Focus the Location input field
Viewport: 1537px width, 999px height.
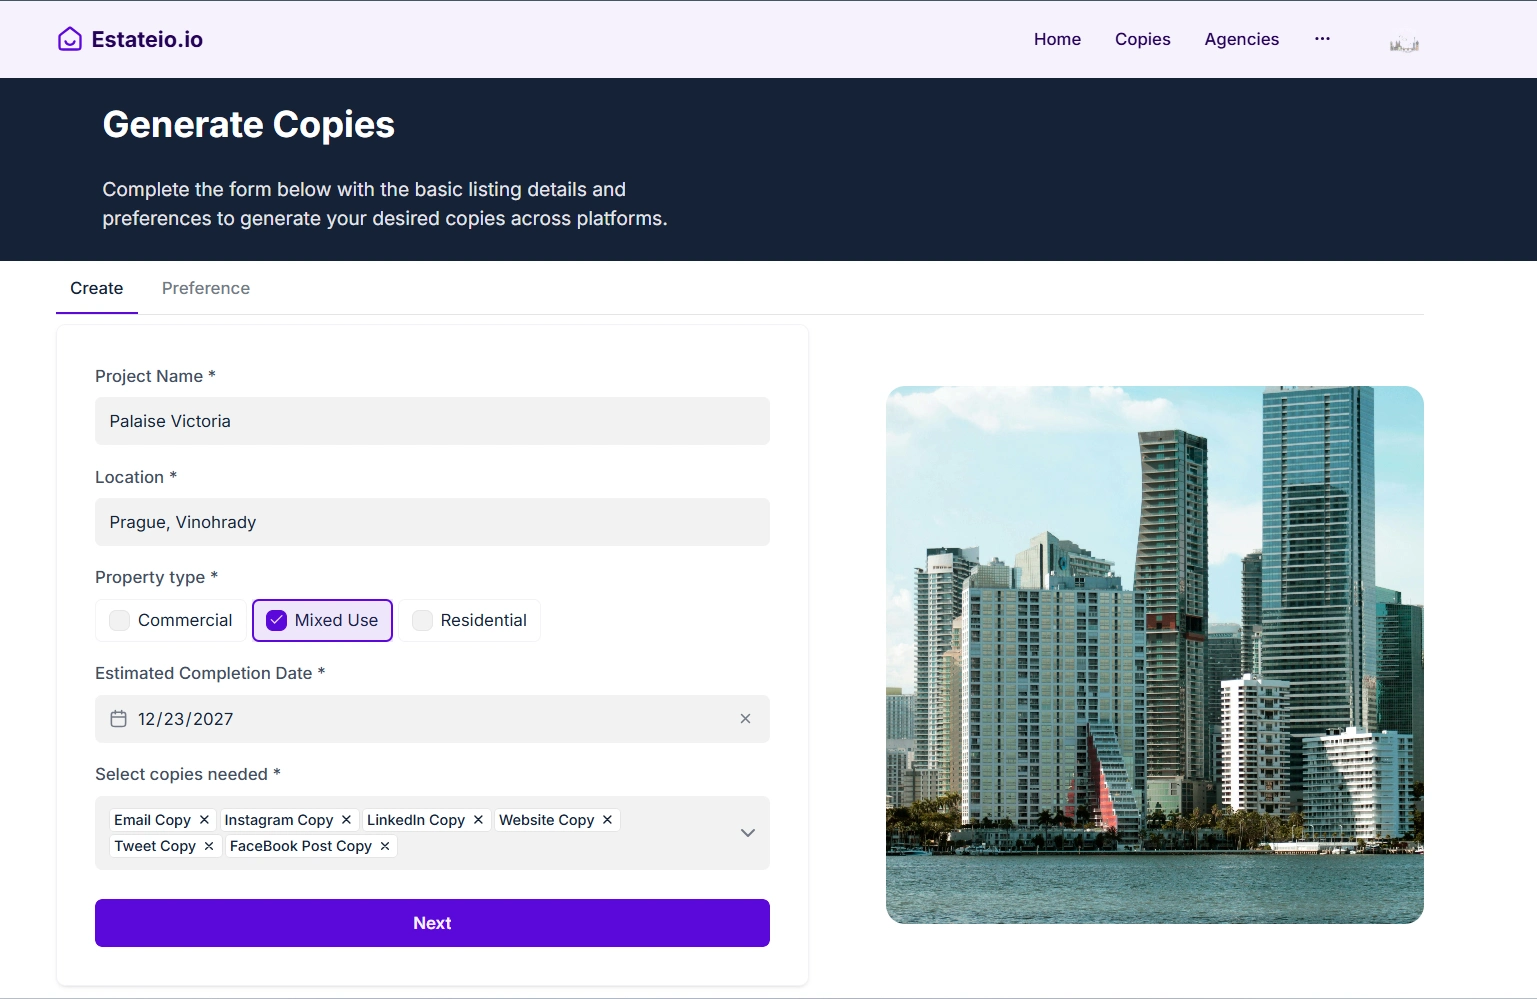[x=432, y=522]
